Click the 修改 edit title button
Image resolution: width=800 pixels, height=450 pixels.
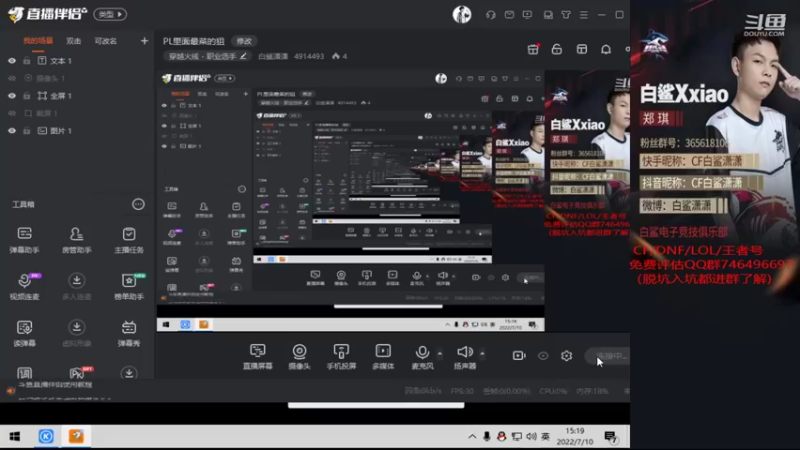tap(244, 41)
